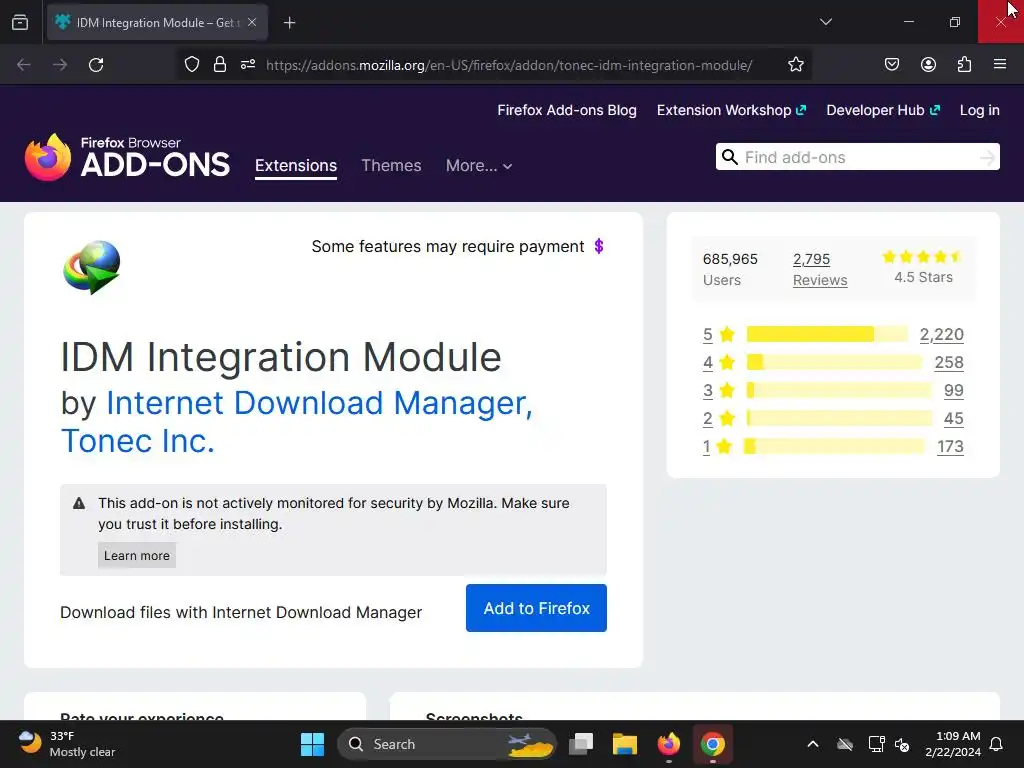Open the Windows Start menu

[x=312, y=744]
